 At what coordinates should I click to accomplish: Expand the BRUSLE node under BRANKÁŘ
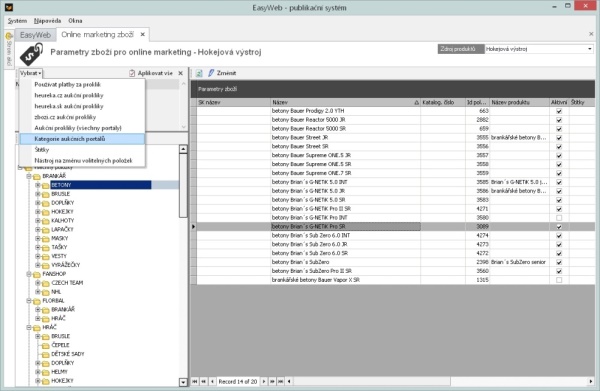point(38,194)
